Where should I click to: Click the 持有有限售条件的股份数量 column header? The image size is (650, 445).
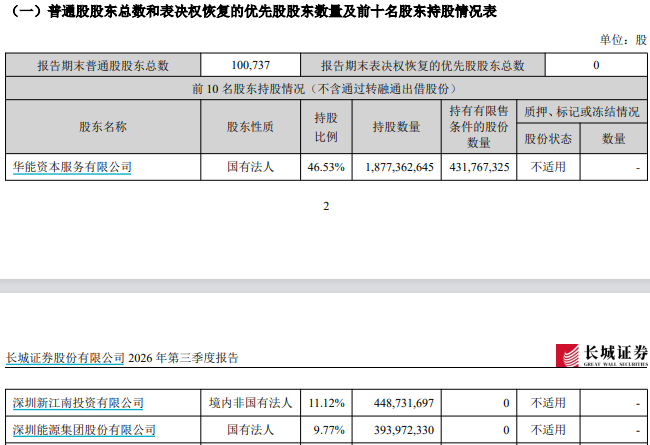[479, 126]
